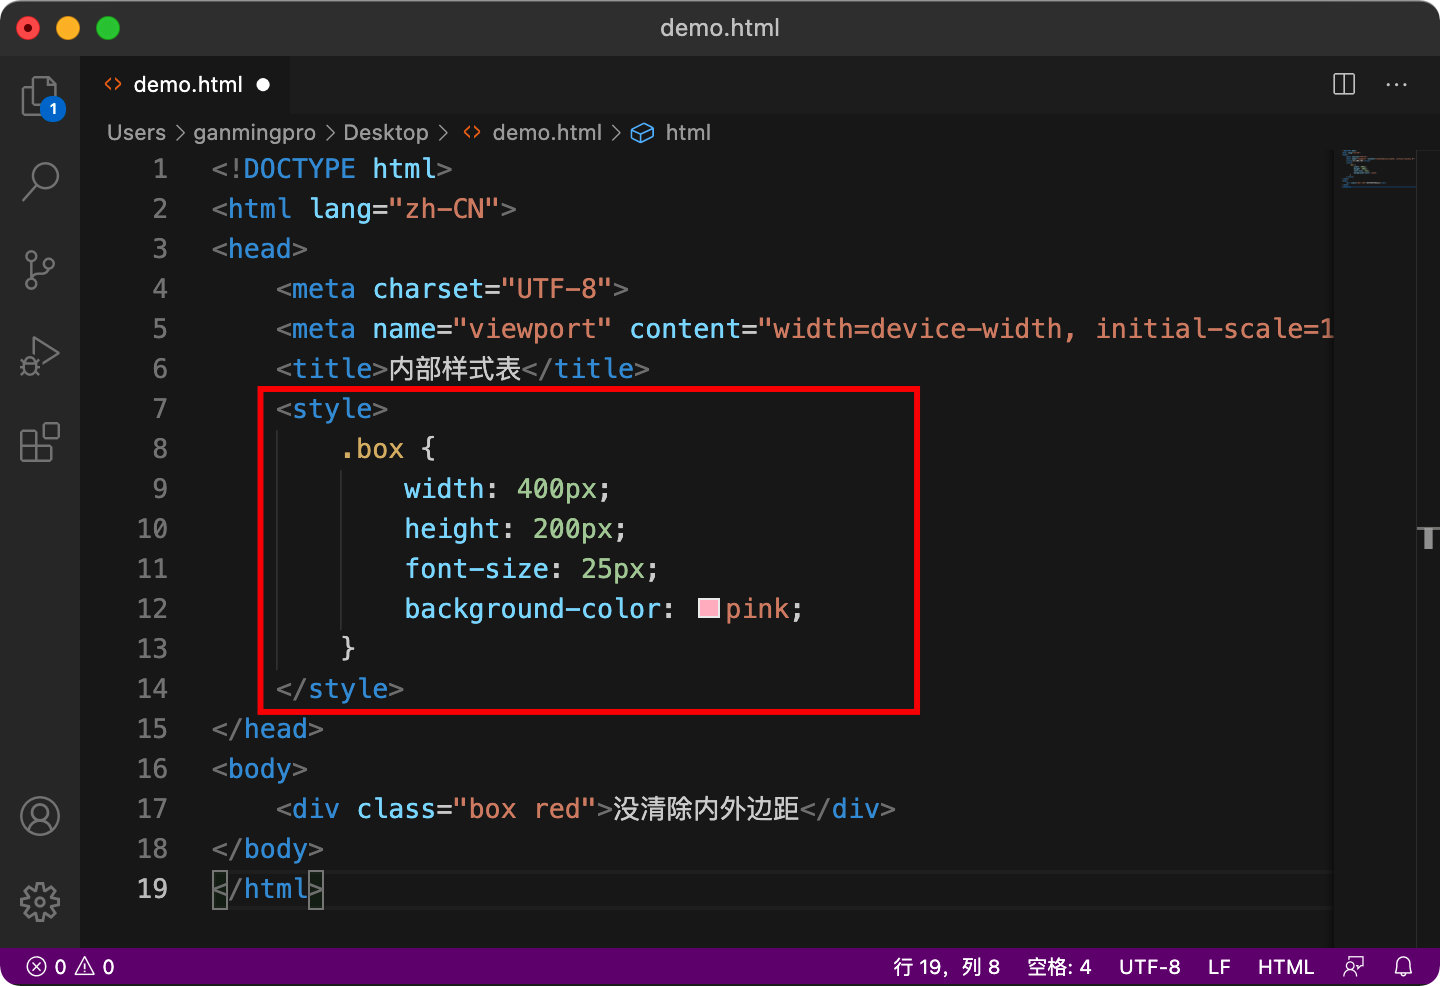Click the class value "box red"
This screenshot has height=986, width=1440.
(524, 809)
